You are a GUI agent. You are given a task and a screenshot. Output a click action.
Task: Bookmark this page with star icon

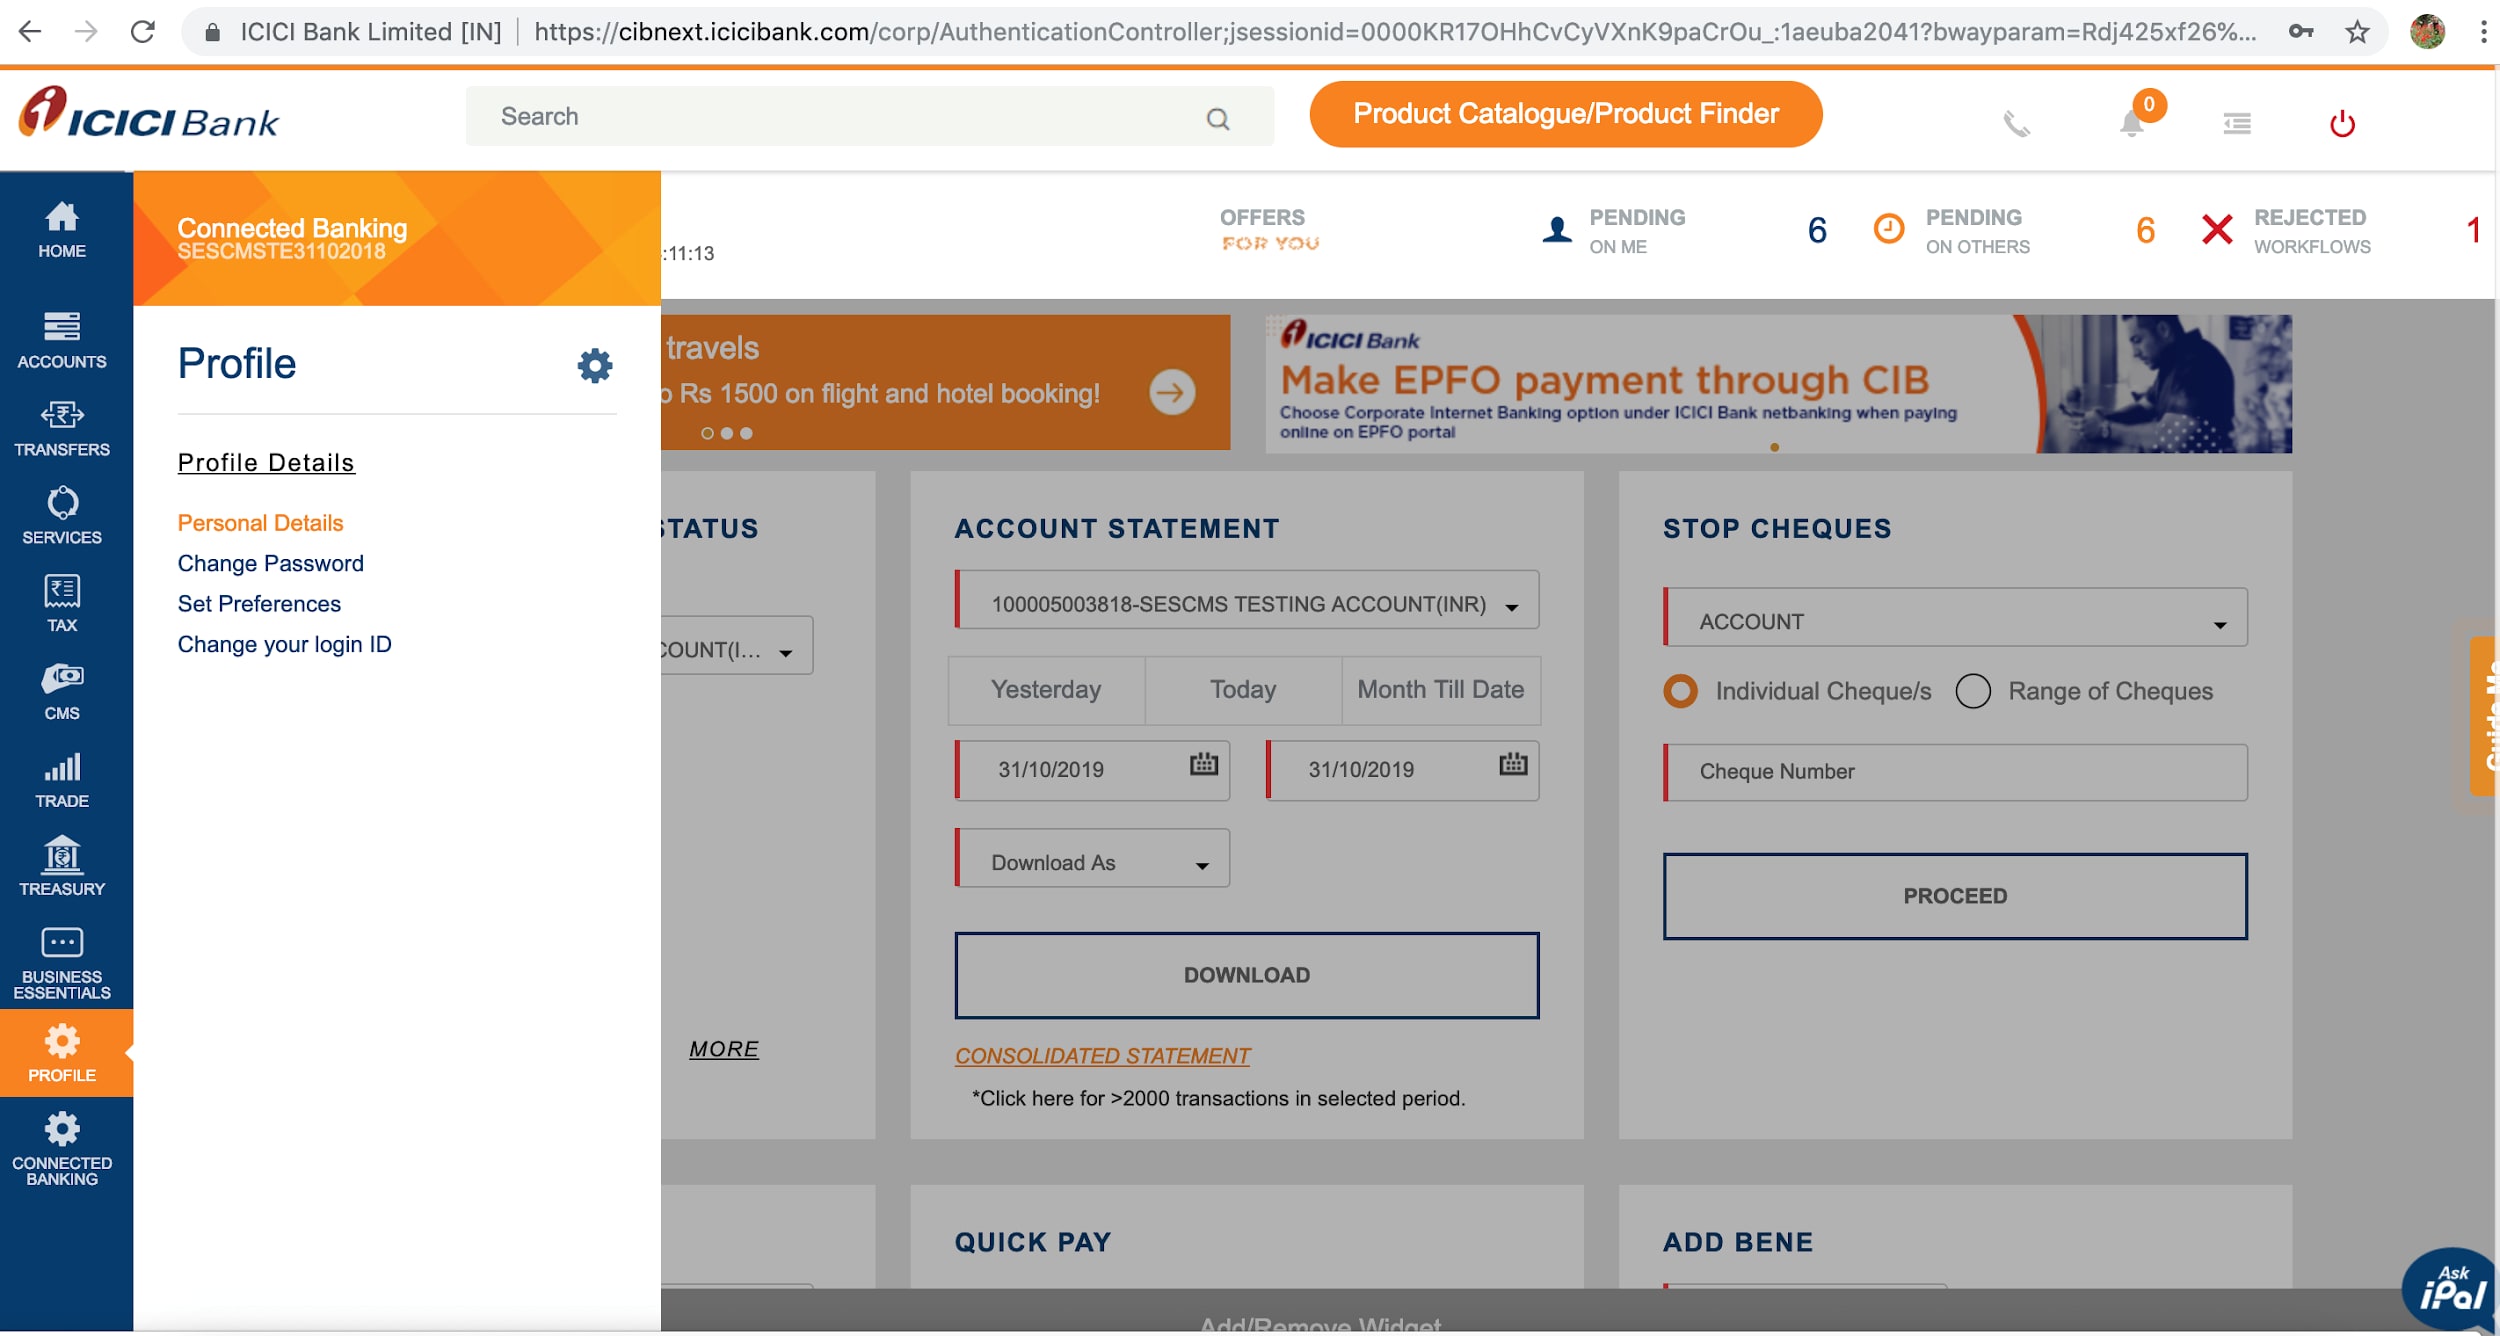pyautogui.click(x=2357, y=32)
